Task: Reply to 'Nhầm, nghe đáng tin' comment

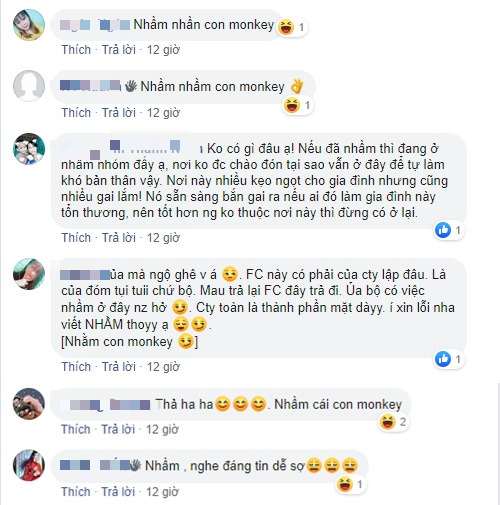Action: (x=118, y=492)
